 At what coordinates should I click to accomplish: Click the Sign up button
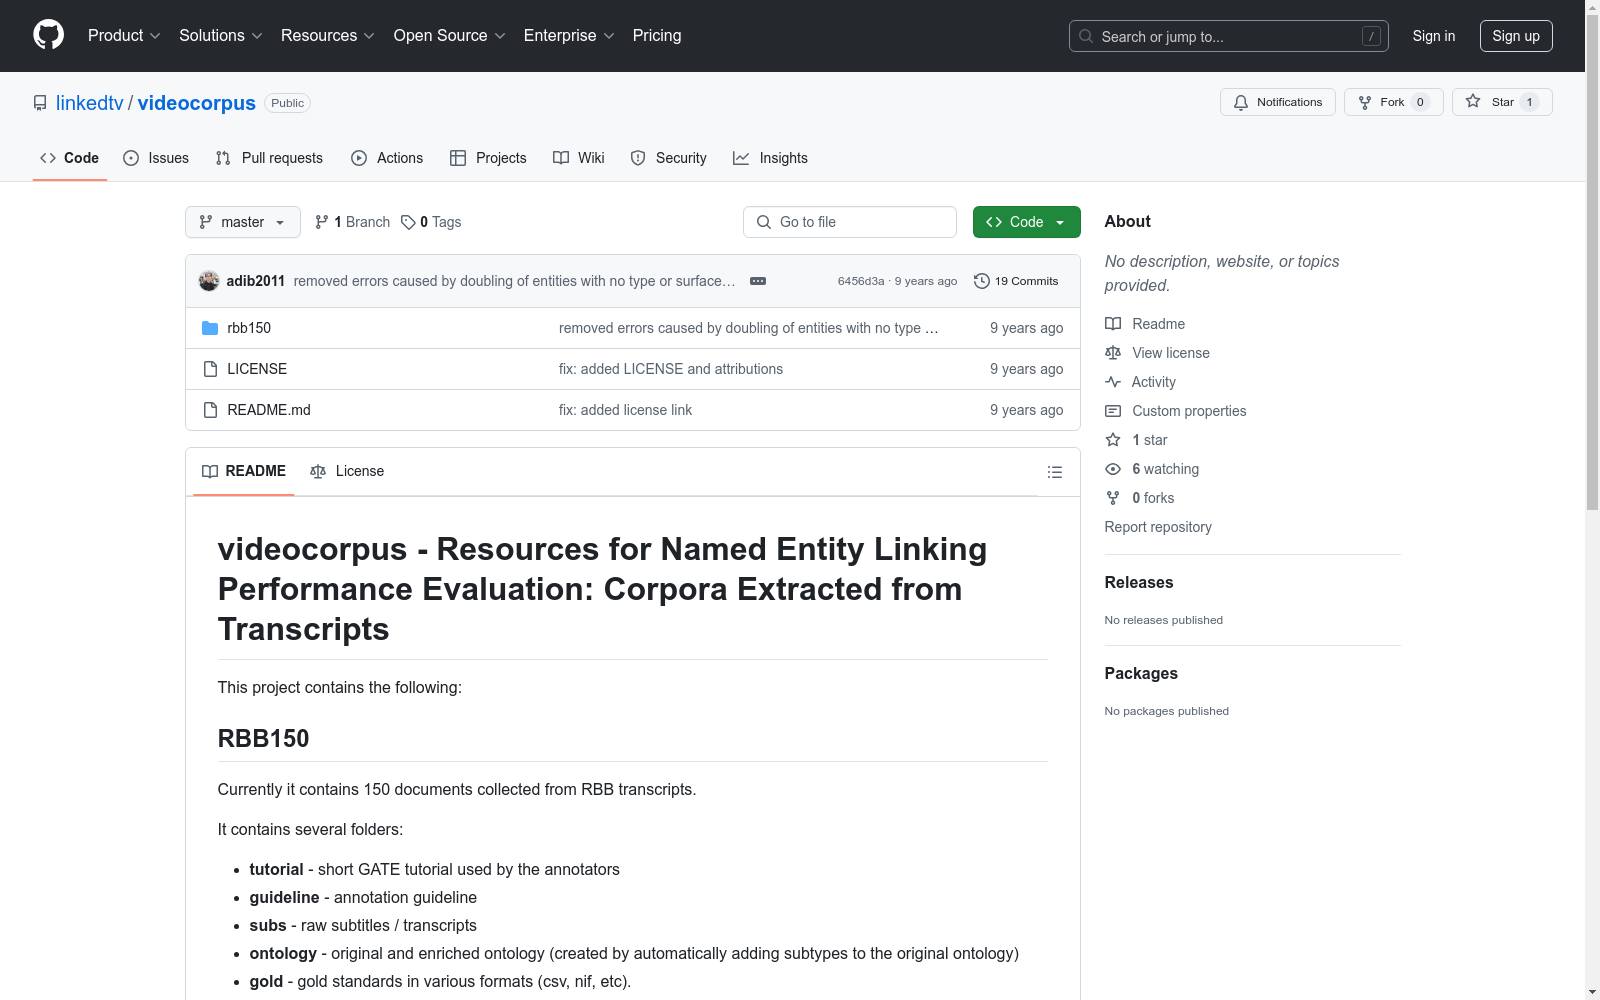pyautogui.click(x=1516, y=36)
